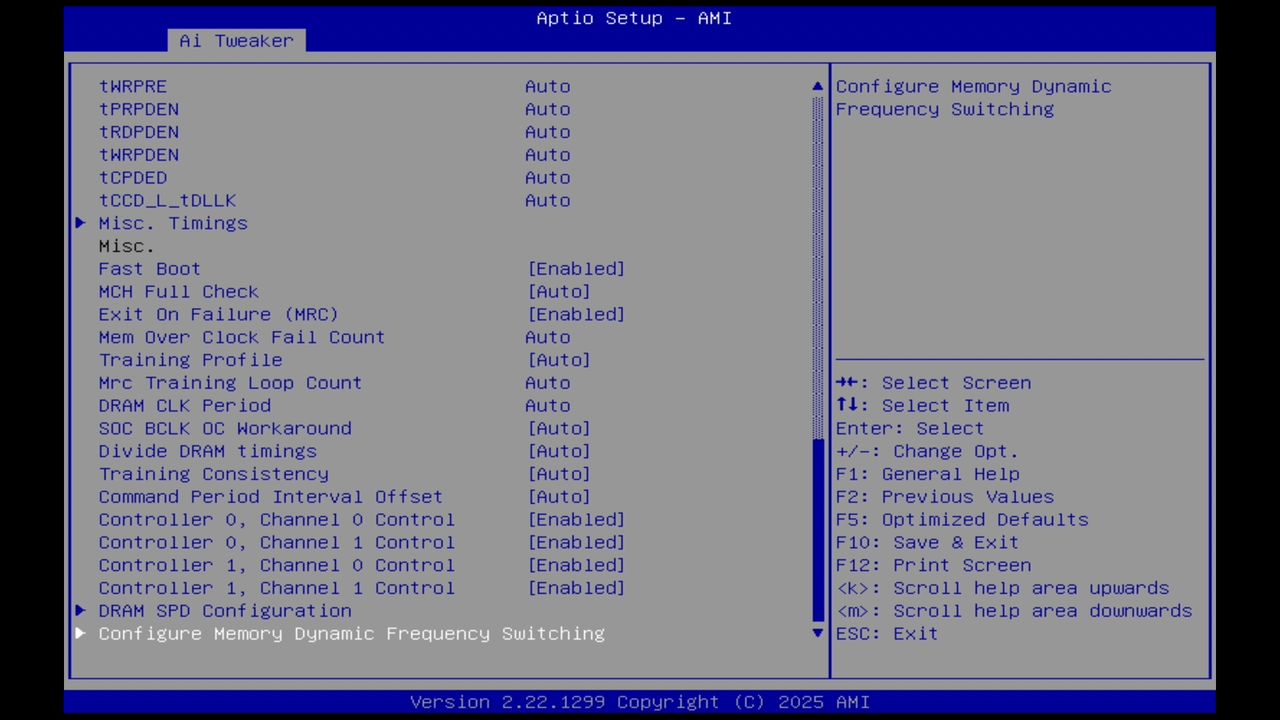The width and height of the screenshot is (1280, 720).
Task: Click the Divide DRAM timings option
Action: [207, 451]
